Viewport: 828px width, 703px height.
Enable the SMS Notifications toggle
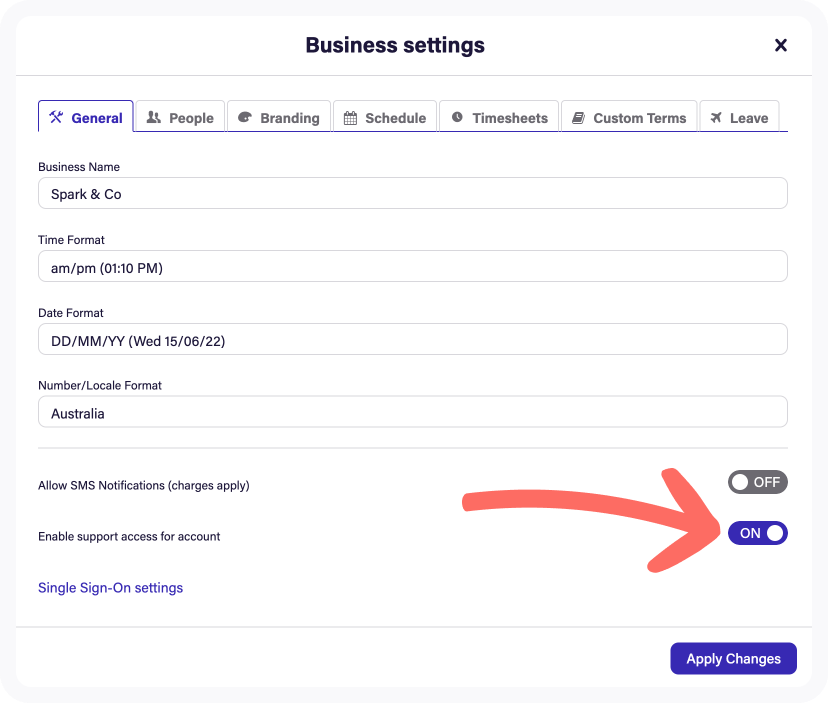click(758, 482)
